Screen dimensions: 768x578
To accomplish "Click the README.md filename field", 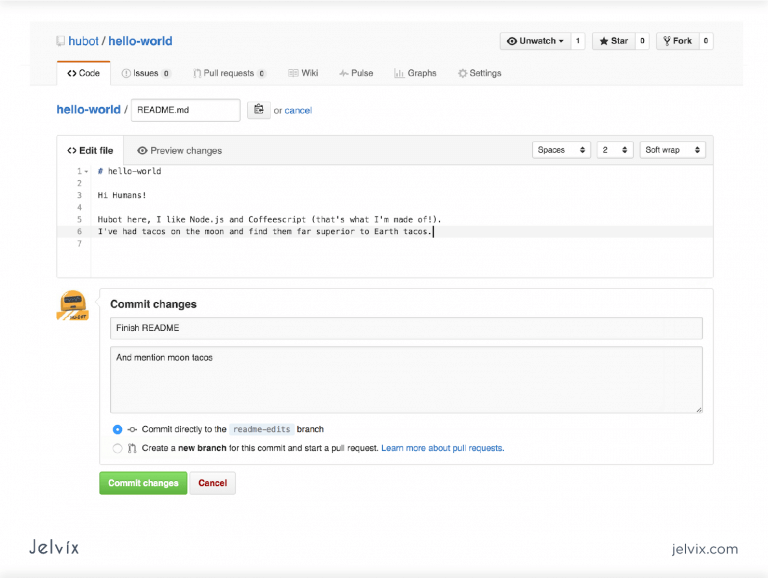I will 186,110.
